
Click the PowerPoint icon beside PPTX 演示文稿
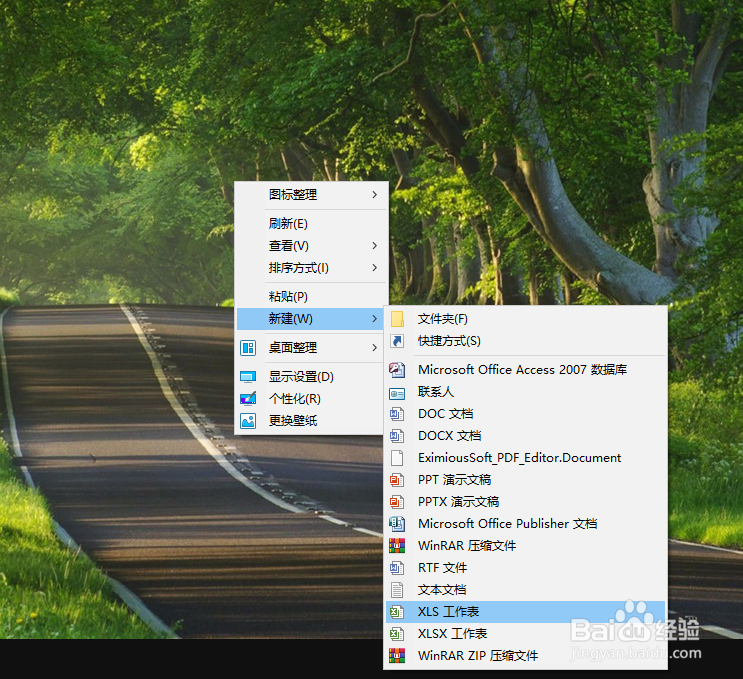(397, 502)
